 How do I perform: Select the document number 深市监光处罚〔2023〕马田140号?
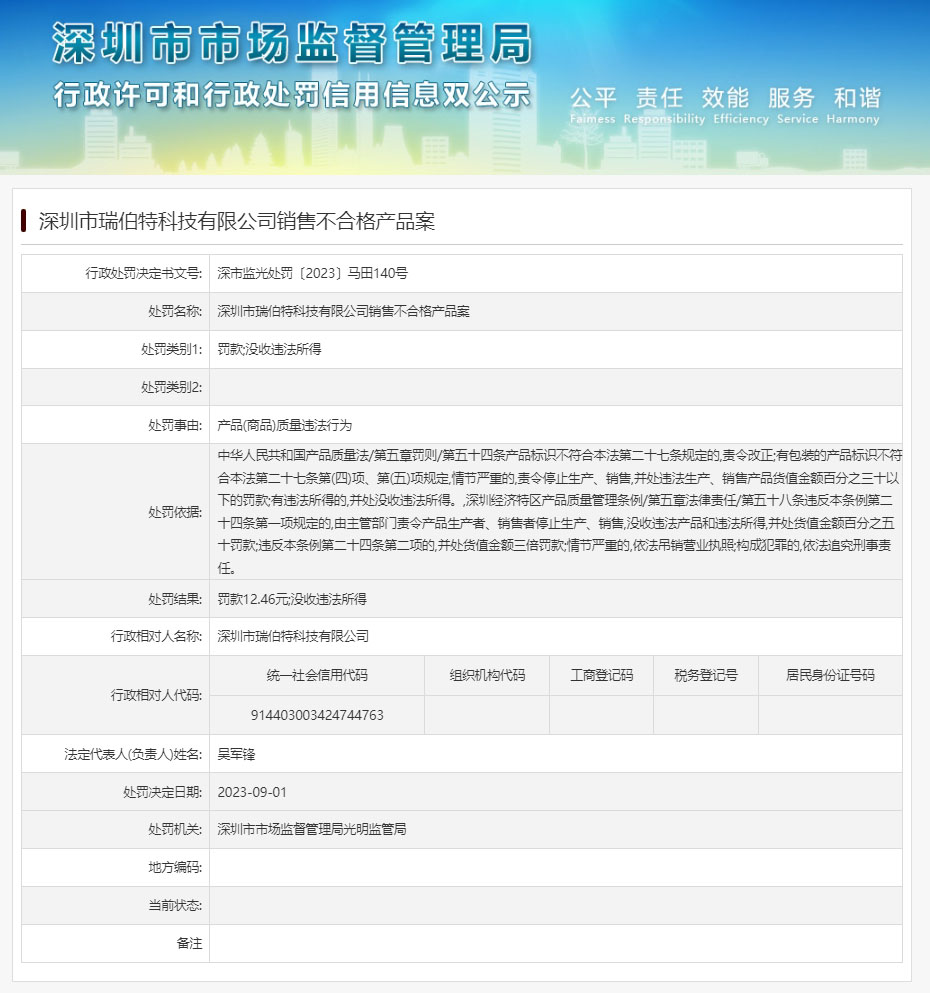(x=312, y=273)
